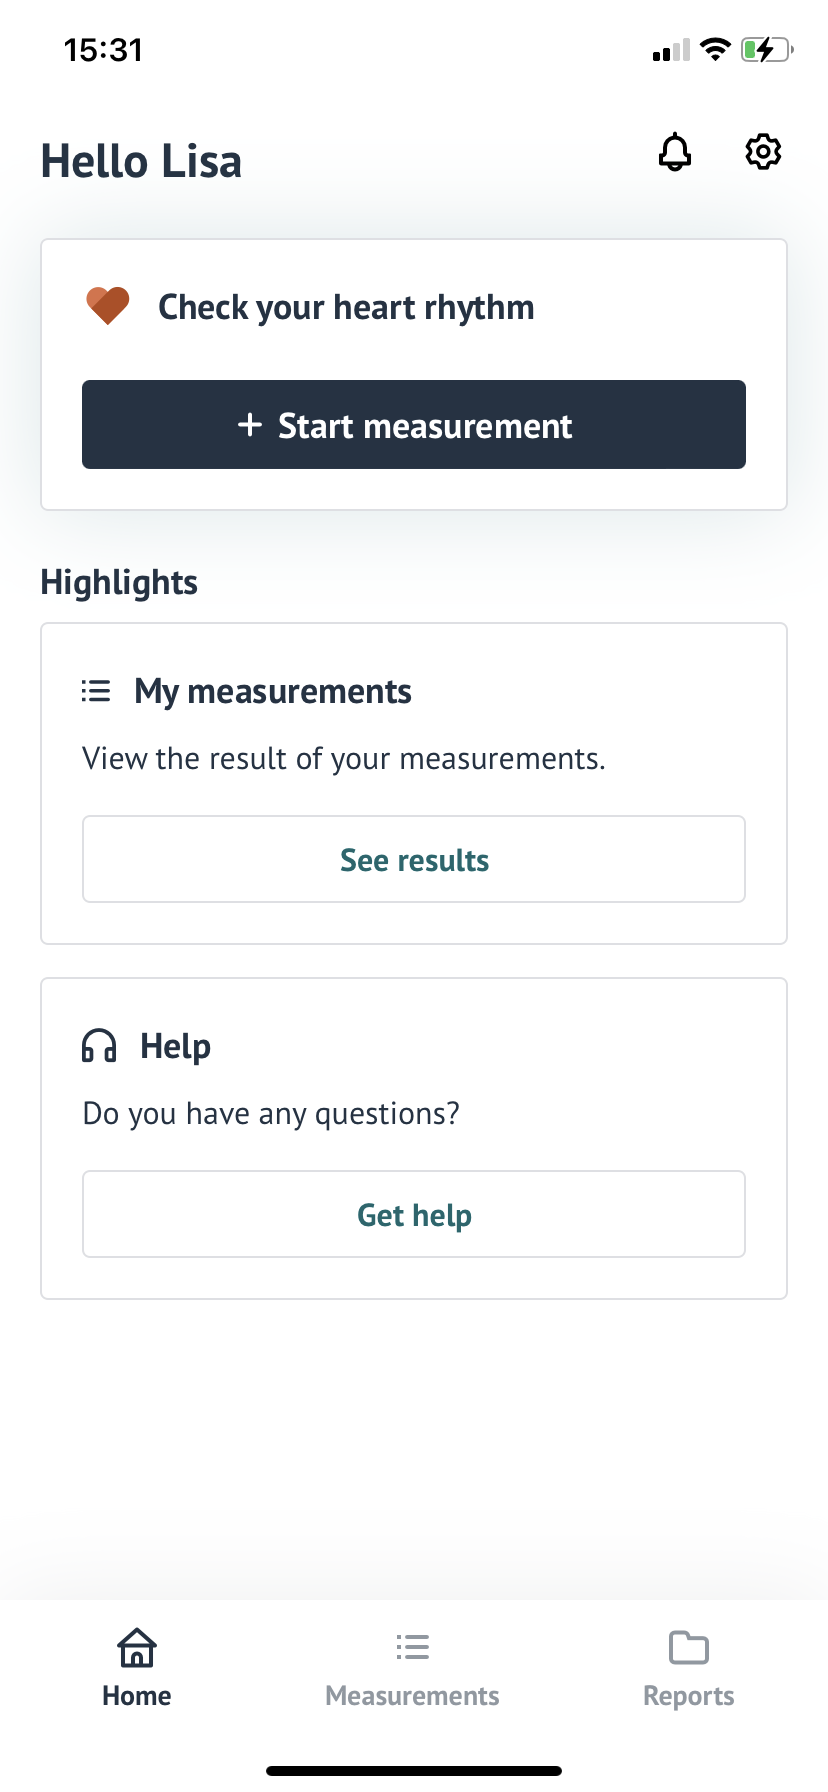Tap the list icon beside My measurements
The image size is (828, 1792).
click(x=96, y=691)
